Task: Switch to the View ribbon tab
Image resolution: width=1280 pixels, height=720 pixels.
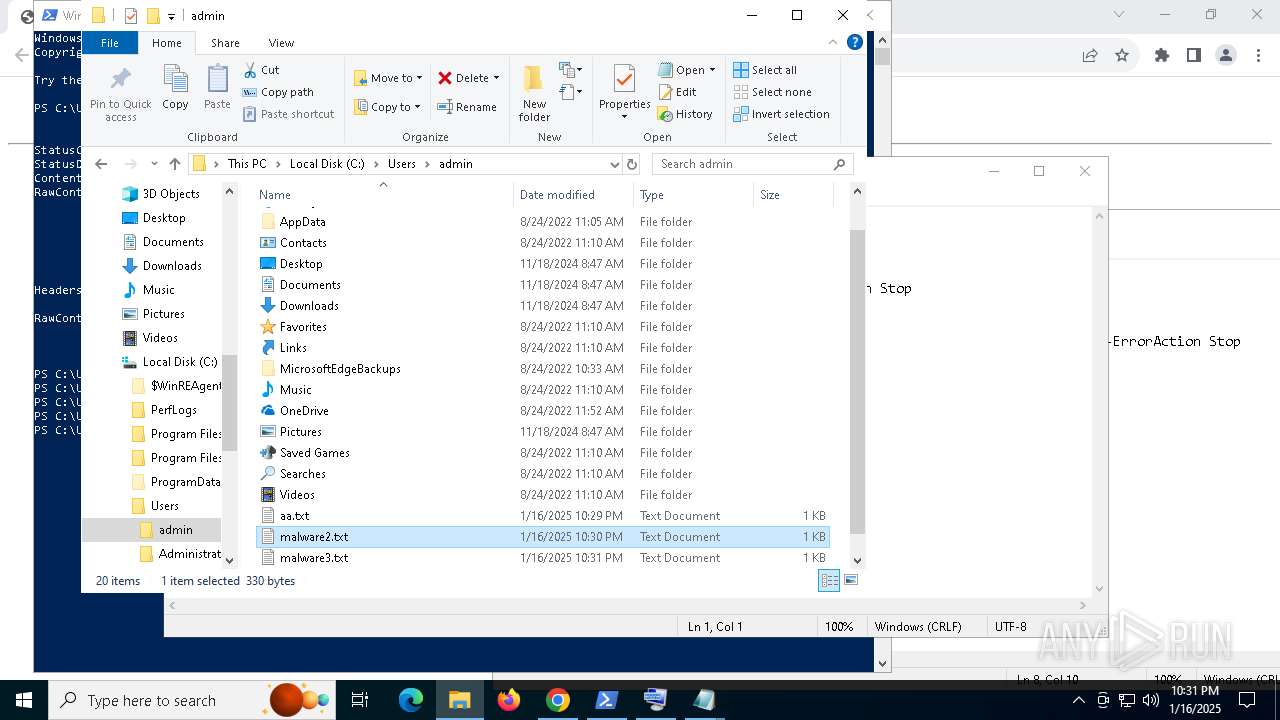Action: pos(281,43)
